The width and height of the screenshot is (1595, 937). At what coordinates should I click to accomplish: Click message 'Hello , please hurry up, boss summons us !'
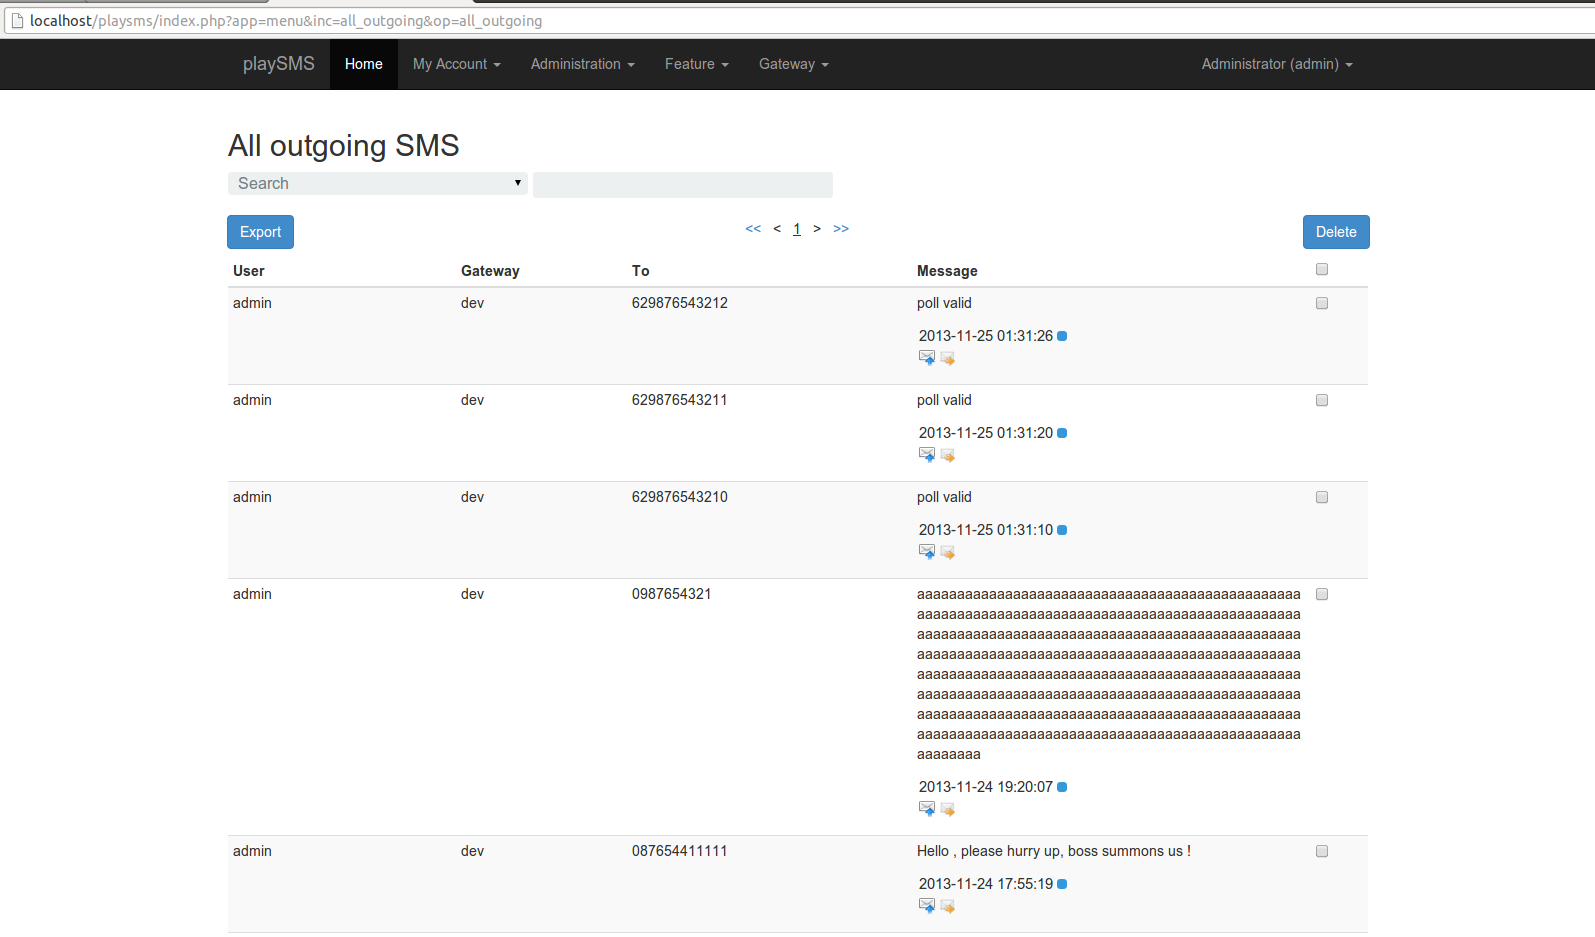(x=1054, y=851)
